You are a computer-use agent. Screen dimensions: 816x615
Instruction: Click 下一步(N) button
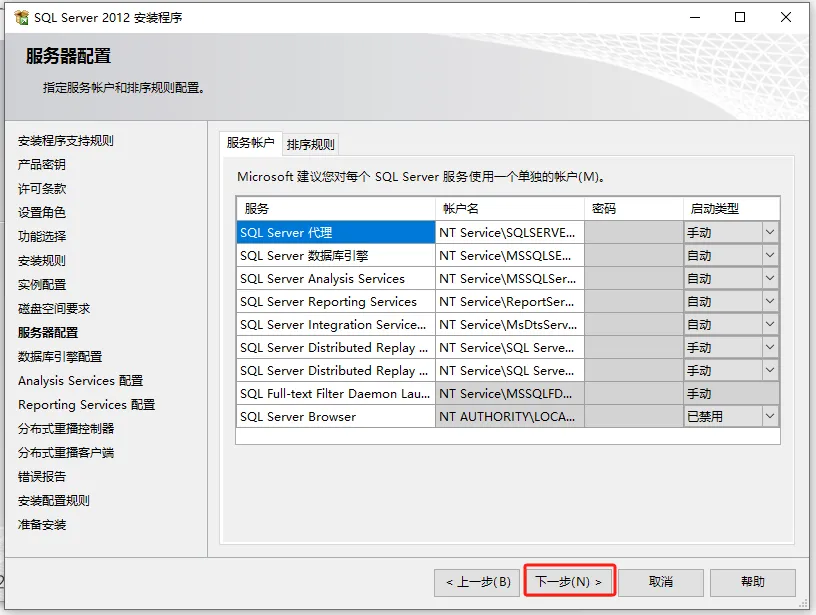(x=569, y=581)
